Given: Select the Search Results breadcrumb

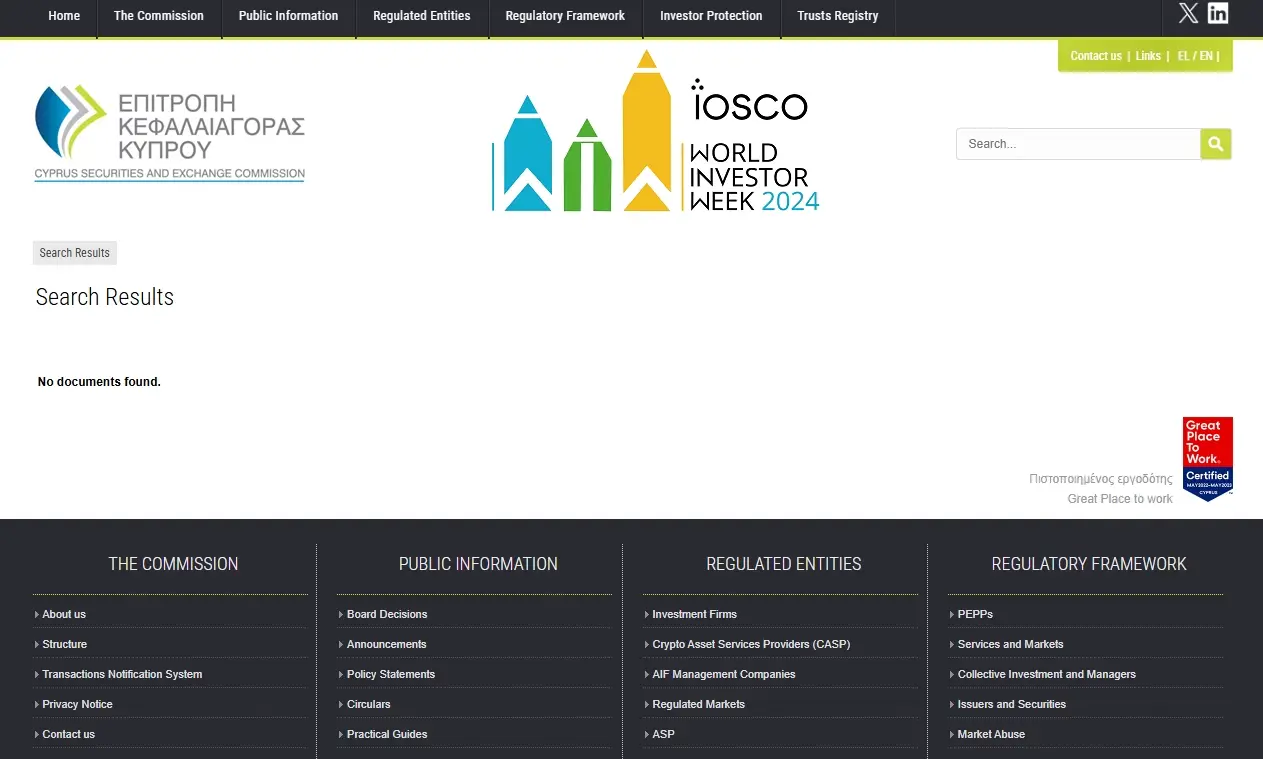Looking at the screenshot, I should click(x=74, y=253).
